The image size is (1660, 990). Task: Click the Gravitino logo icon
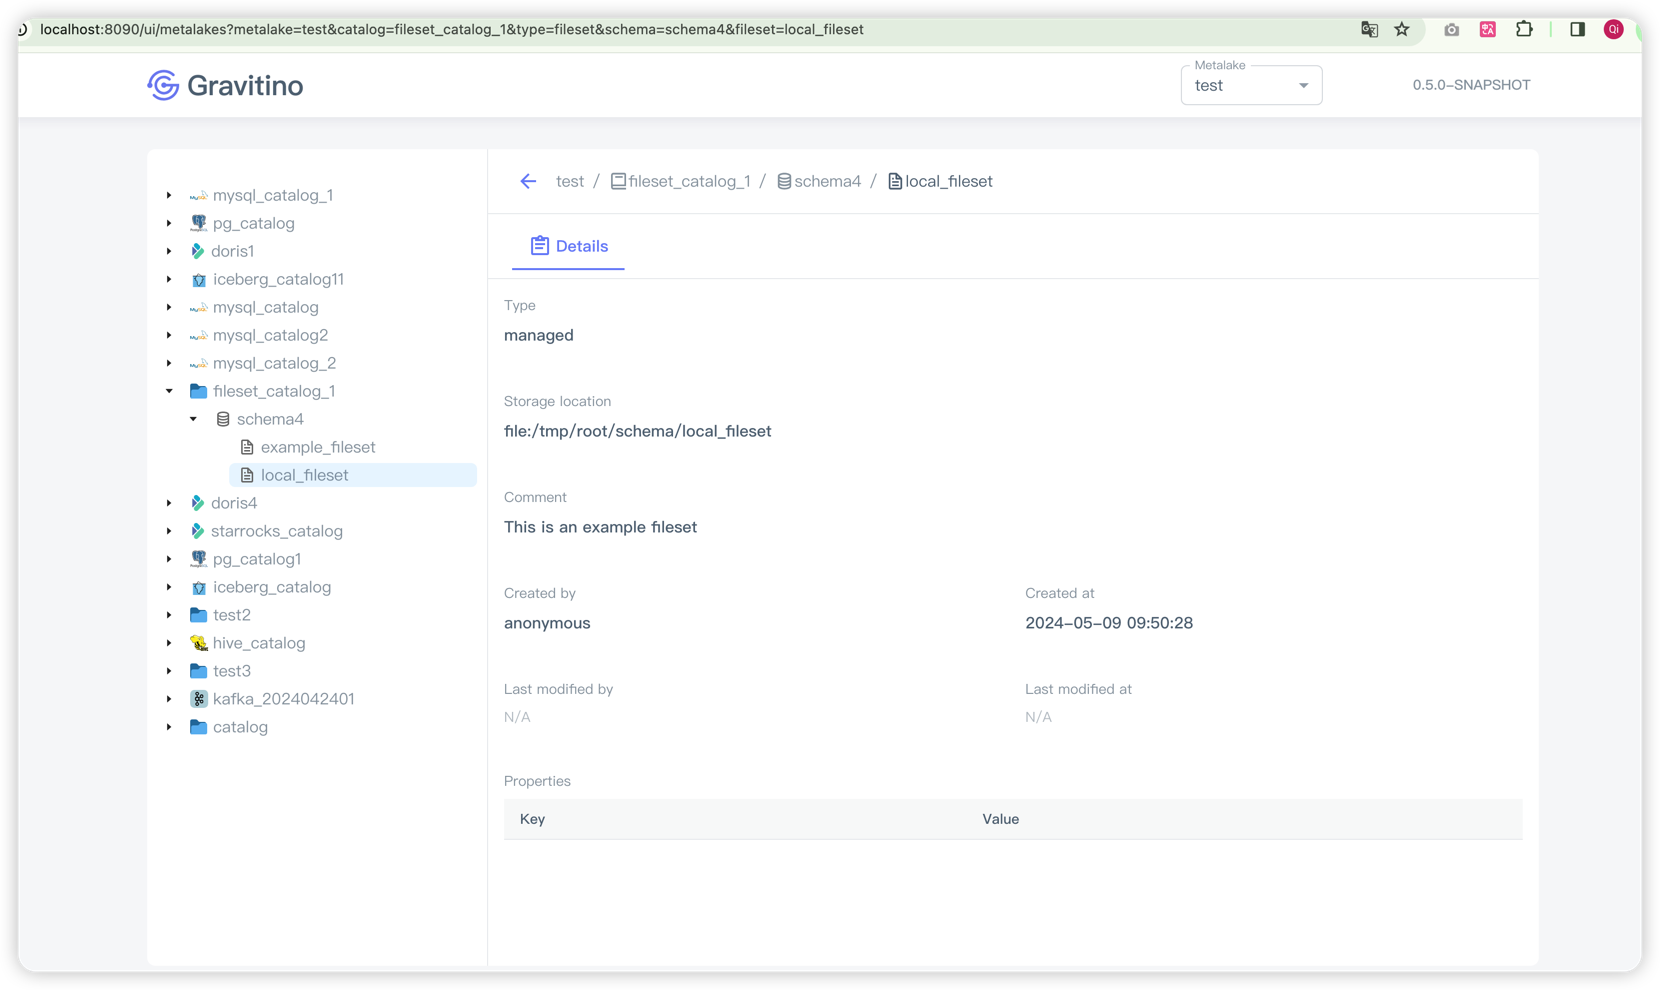click(163, 85)
